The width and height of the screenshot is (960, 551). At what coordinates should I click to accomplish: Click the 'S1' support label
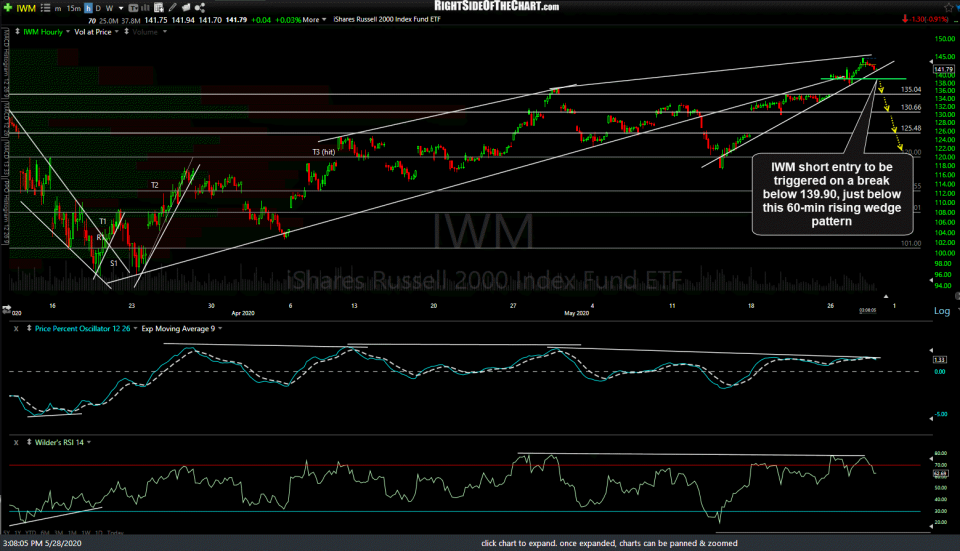point(113,263)
